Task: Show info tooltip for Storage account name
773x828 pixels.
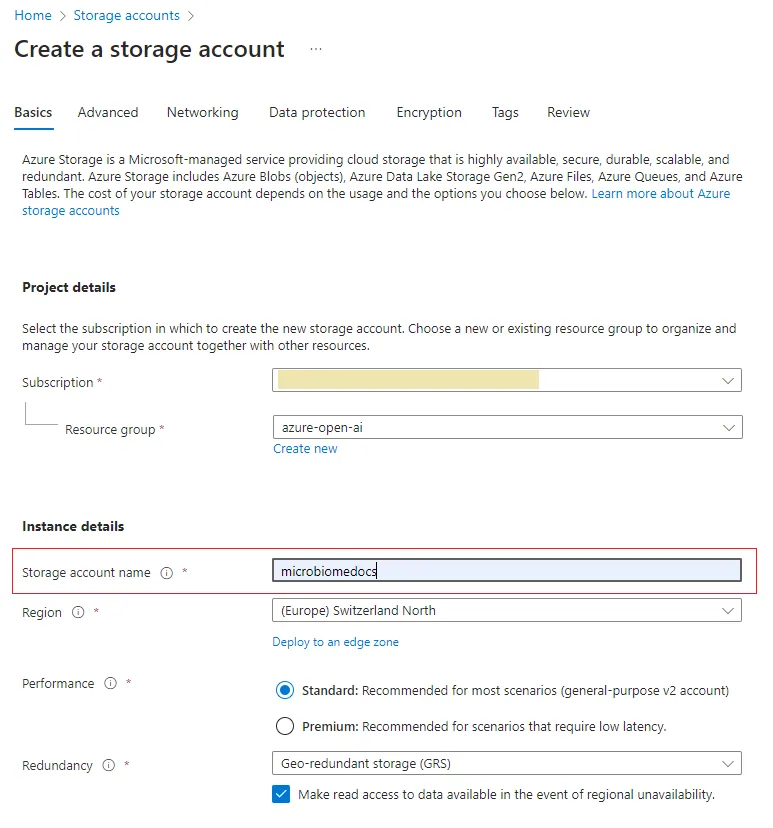Action: [x=167, y=573]
